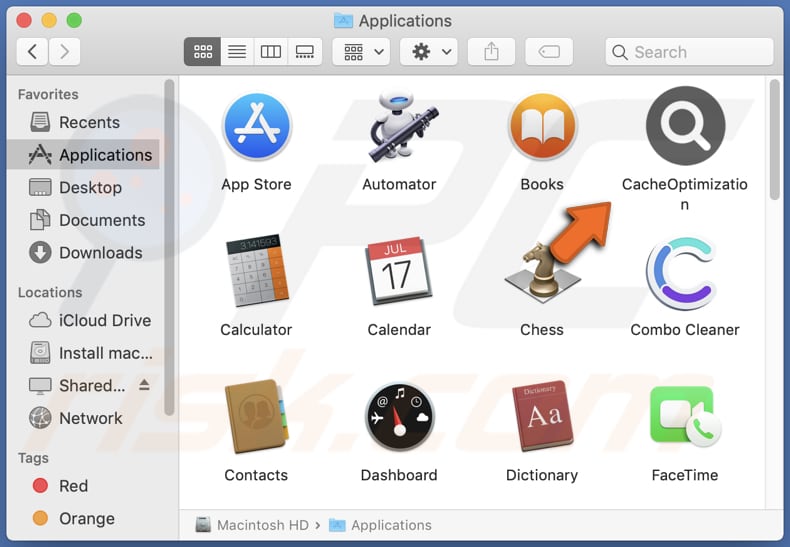Select the Calculator app icon
Viewport: 790px width, 547px height.
point(257,270)
